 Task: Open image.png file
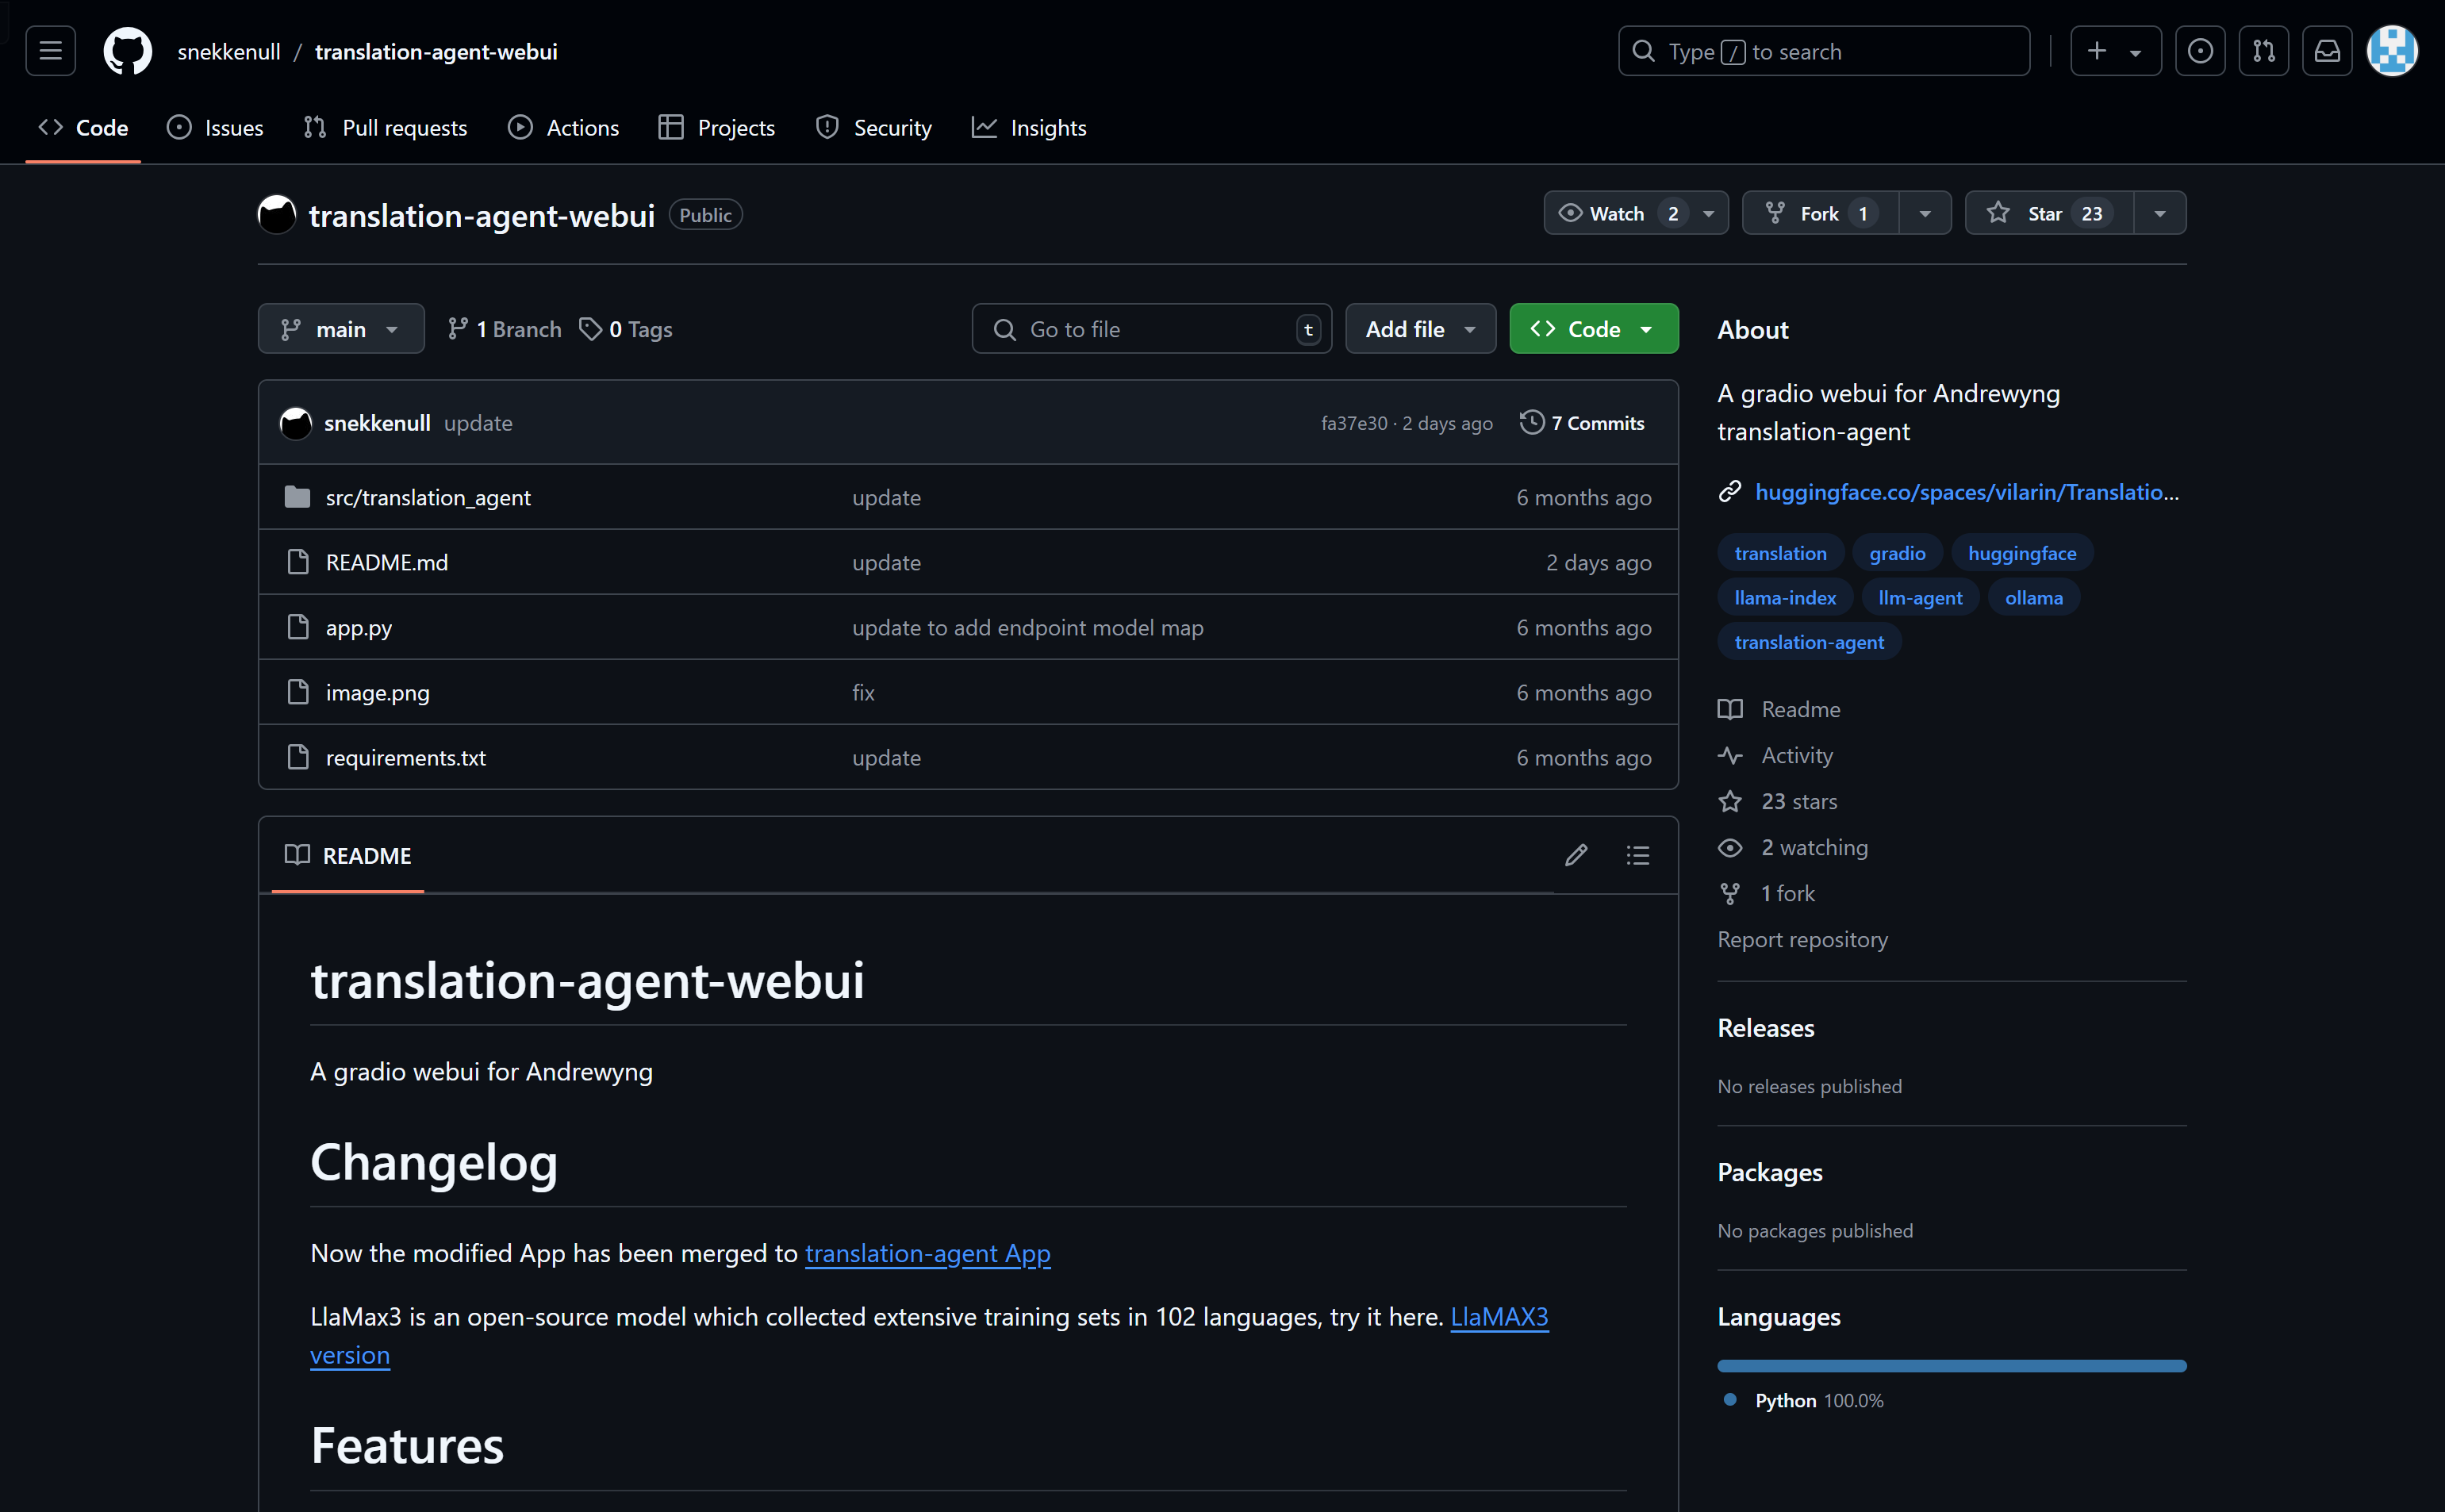point(378,693)
